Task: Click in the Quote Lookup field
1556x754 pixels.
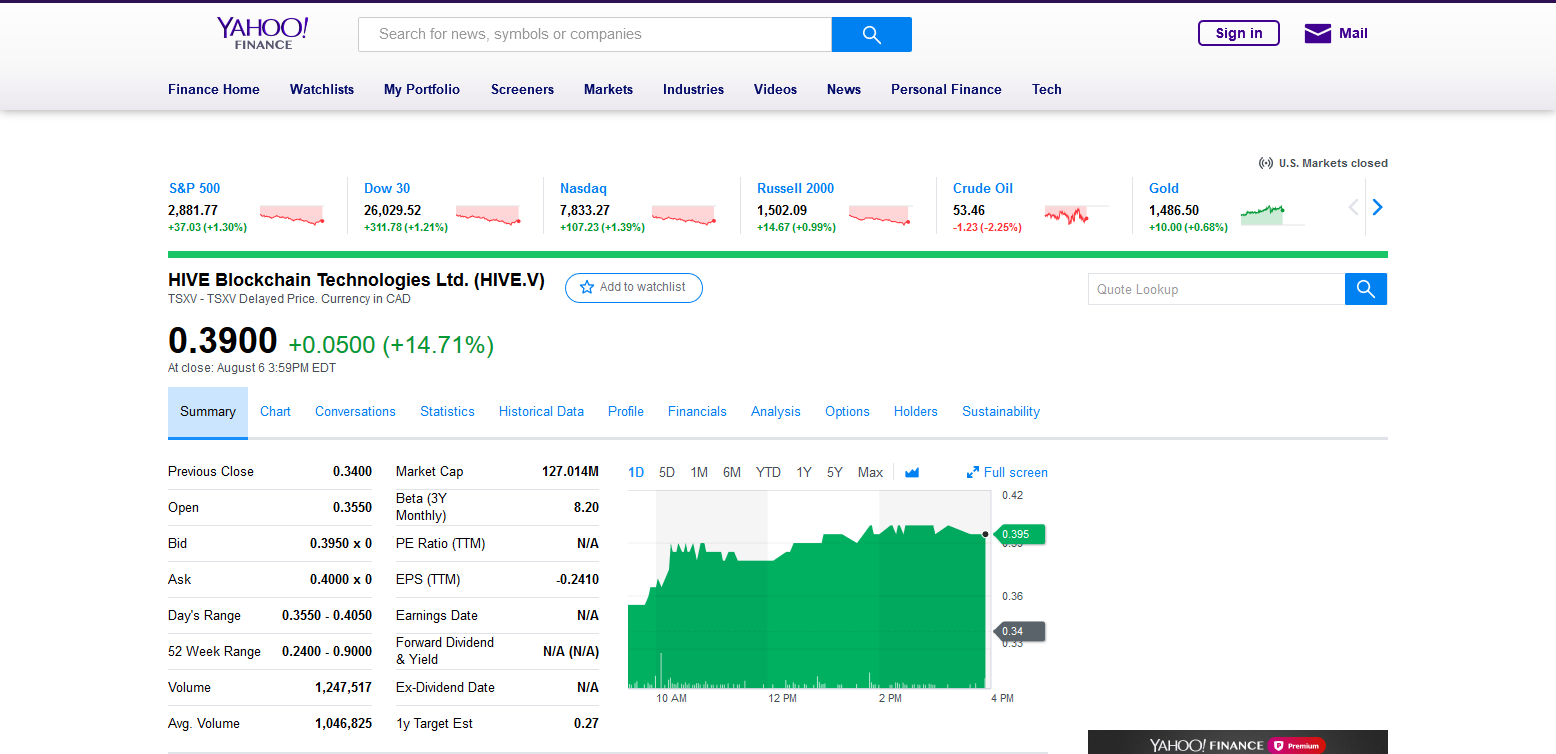Action: point(1215,289)
